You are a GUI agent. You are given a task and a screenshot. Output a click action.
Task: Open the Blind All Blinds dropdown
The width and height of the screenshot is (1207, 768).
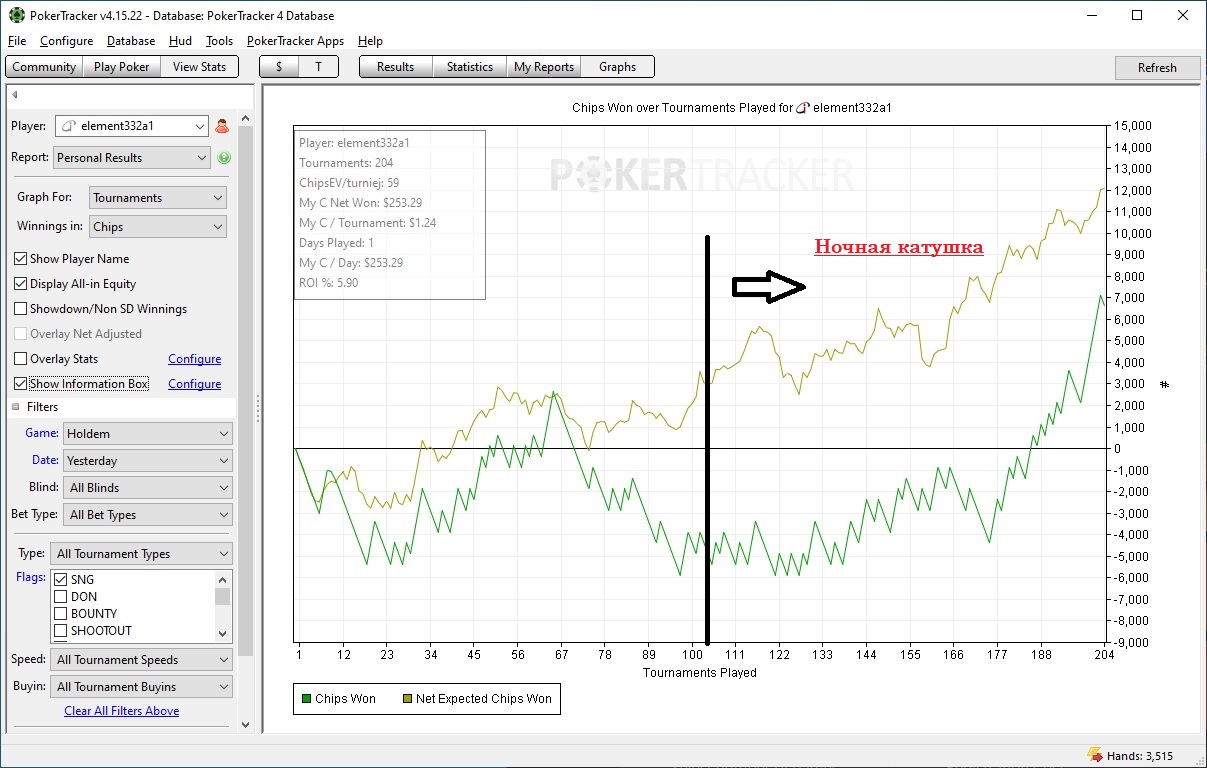(x=148, y=488)
